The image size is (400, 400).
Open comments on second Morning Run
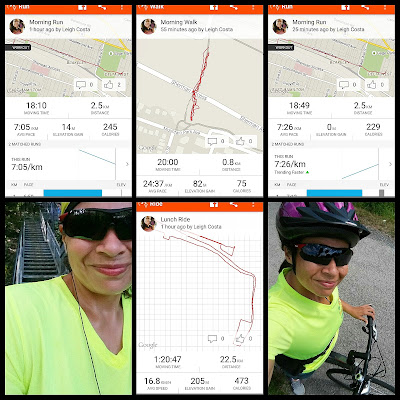point(344,85)
